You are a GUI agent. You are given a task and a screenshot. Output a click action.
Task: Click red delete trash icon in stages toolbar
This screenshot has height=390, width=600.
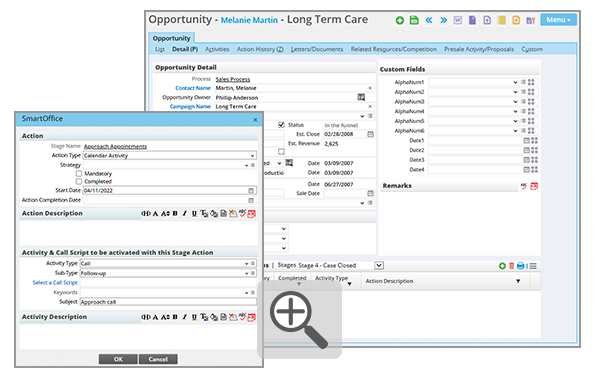511,266
